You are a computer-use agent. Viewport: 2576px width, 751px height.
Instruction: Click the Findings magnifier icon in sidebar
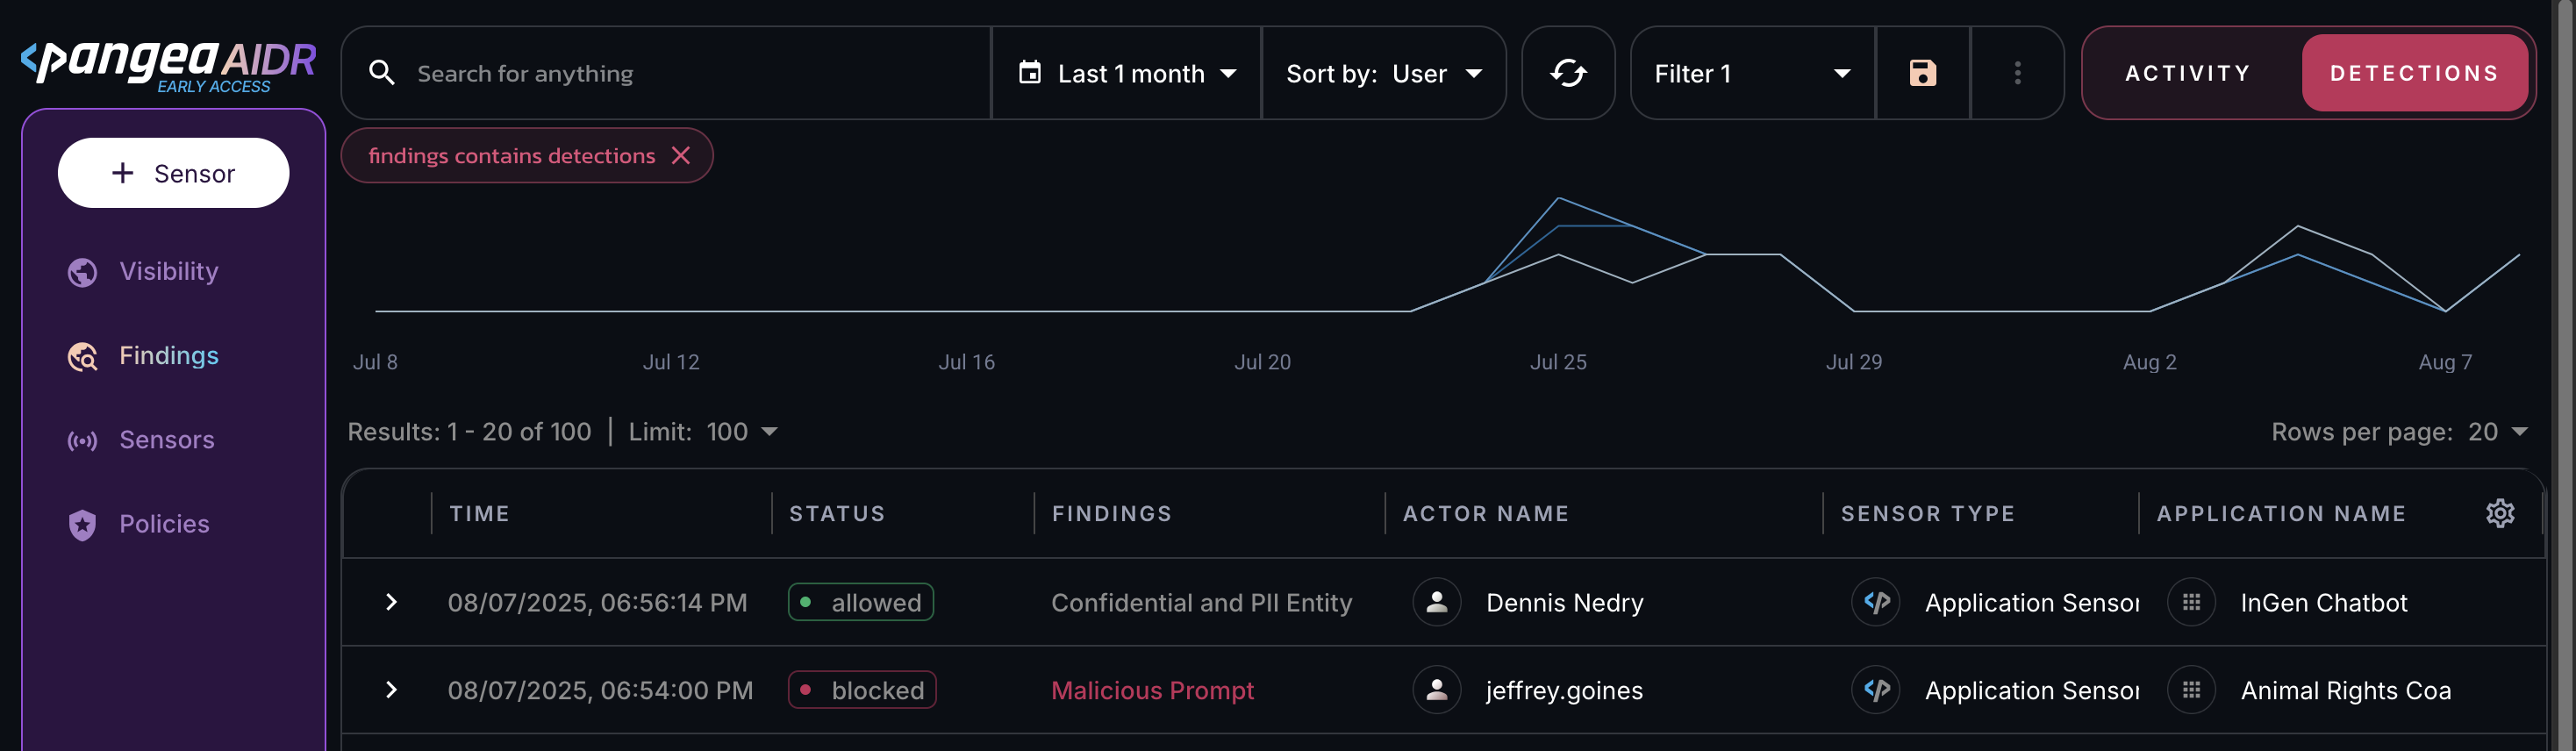tap(82, 356)
